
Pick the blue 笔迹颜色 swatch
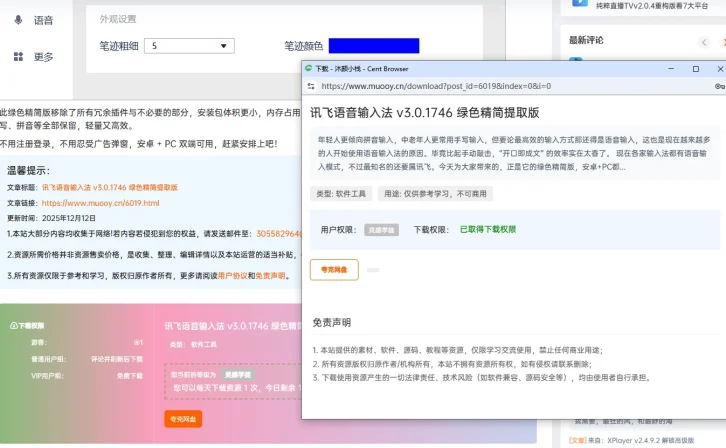coord(374,46)
